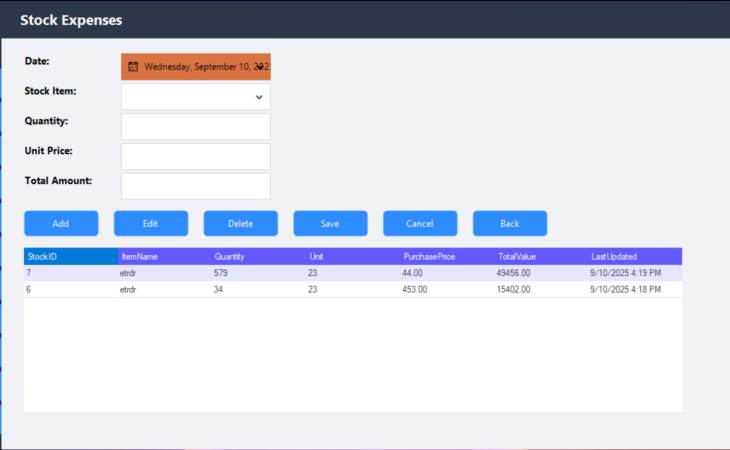730x450 pixels.
Task: Click the Total Amount field
Action: pos(195,187)
